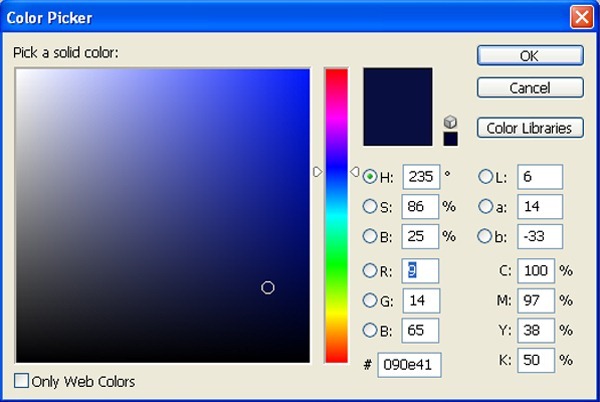Screen dimensions: 600x402
Task: Select the Red (R) radio button
Action: (370, 271)
